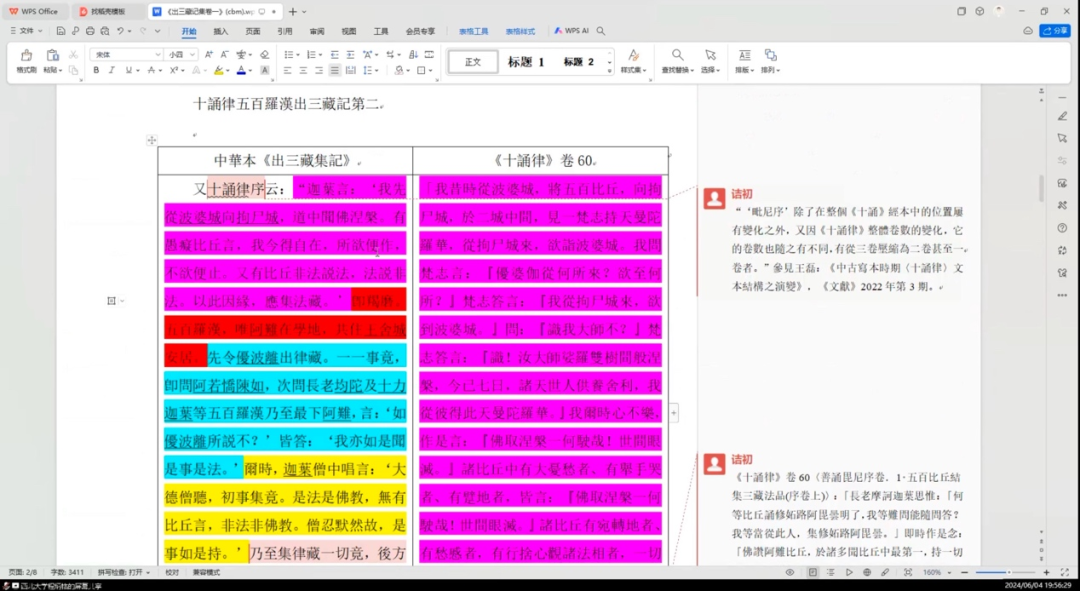Apply the 标题 1 heading style
The height and width of the screenshot is (591, 1080).
tap(526, 62)
